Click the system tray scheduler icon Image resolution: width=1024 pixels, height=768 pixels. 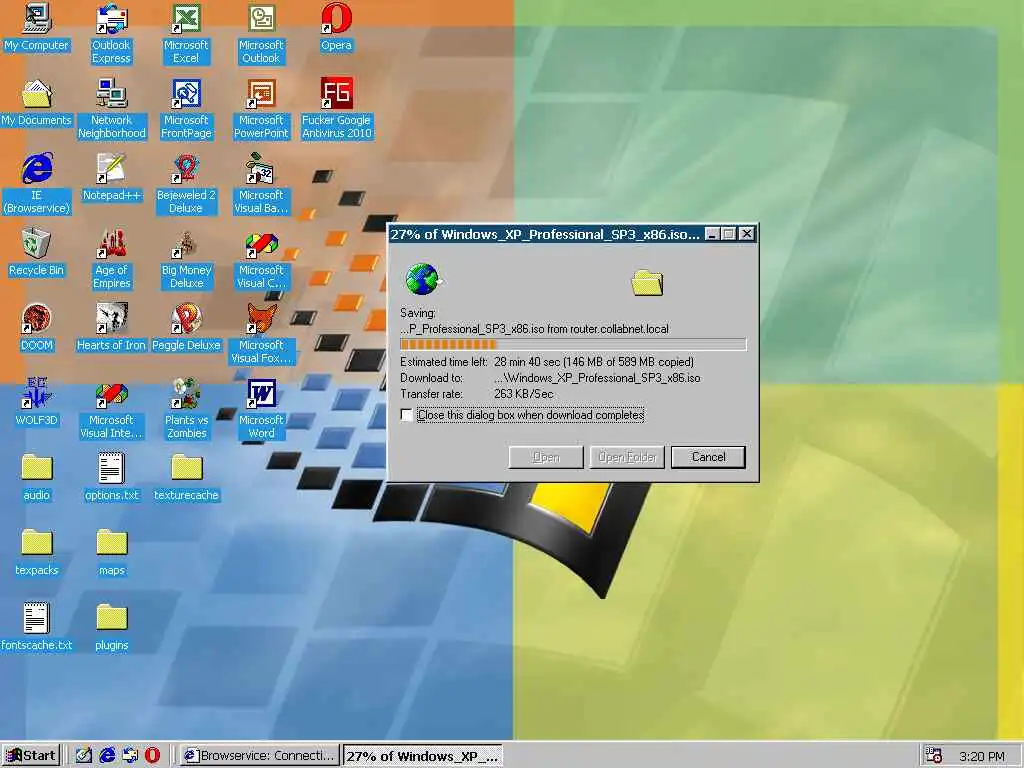934,756
